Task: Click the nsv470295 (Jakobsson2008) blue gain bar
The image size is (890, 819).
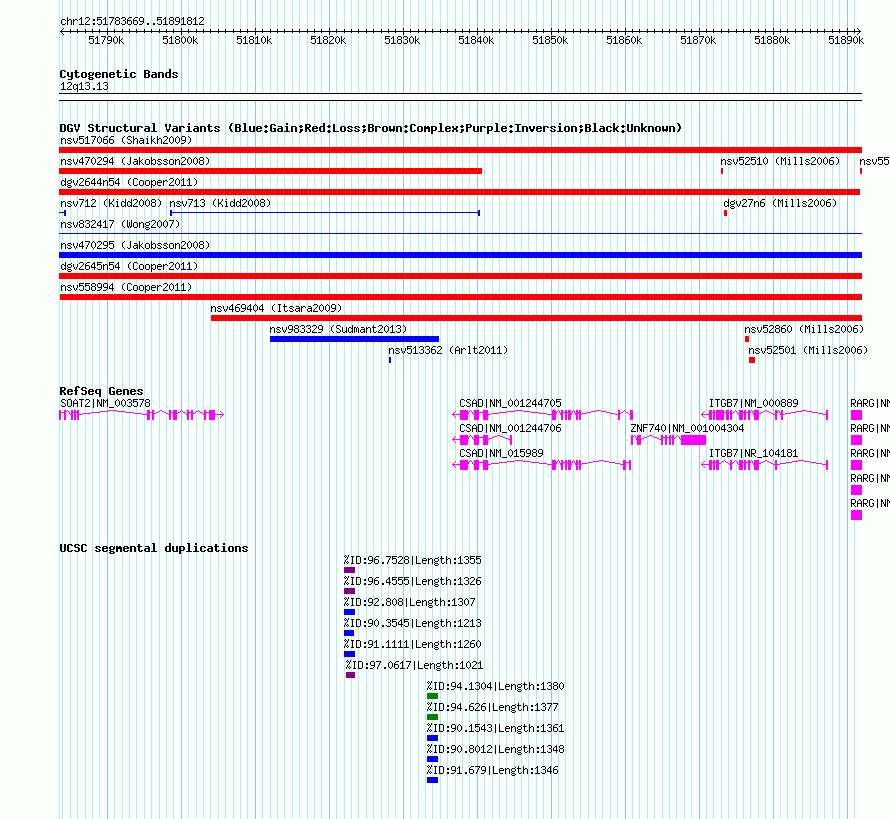Action: pyautogui.click(x=460, y=255)
